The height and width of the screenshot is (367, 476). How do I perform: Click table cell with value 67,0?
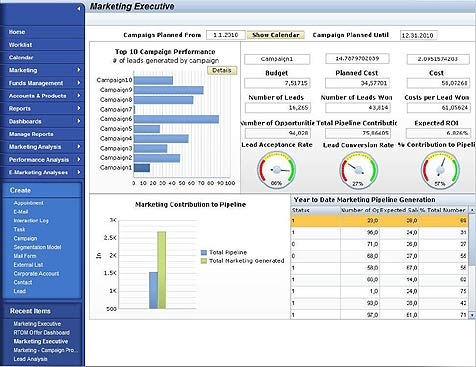[399, 268]
